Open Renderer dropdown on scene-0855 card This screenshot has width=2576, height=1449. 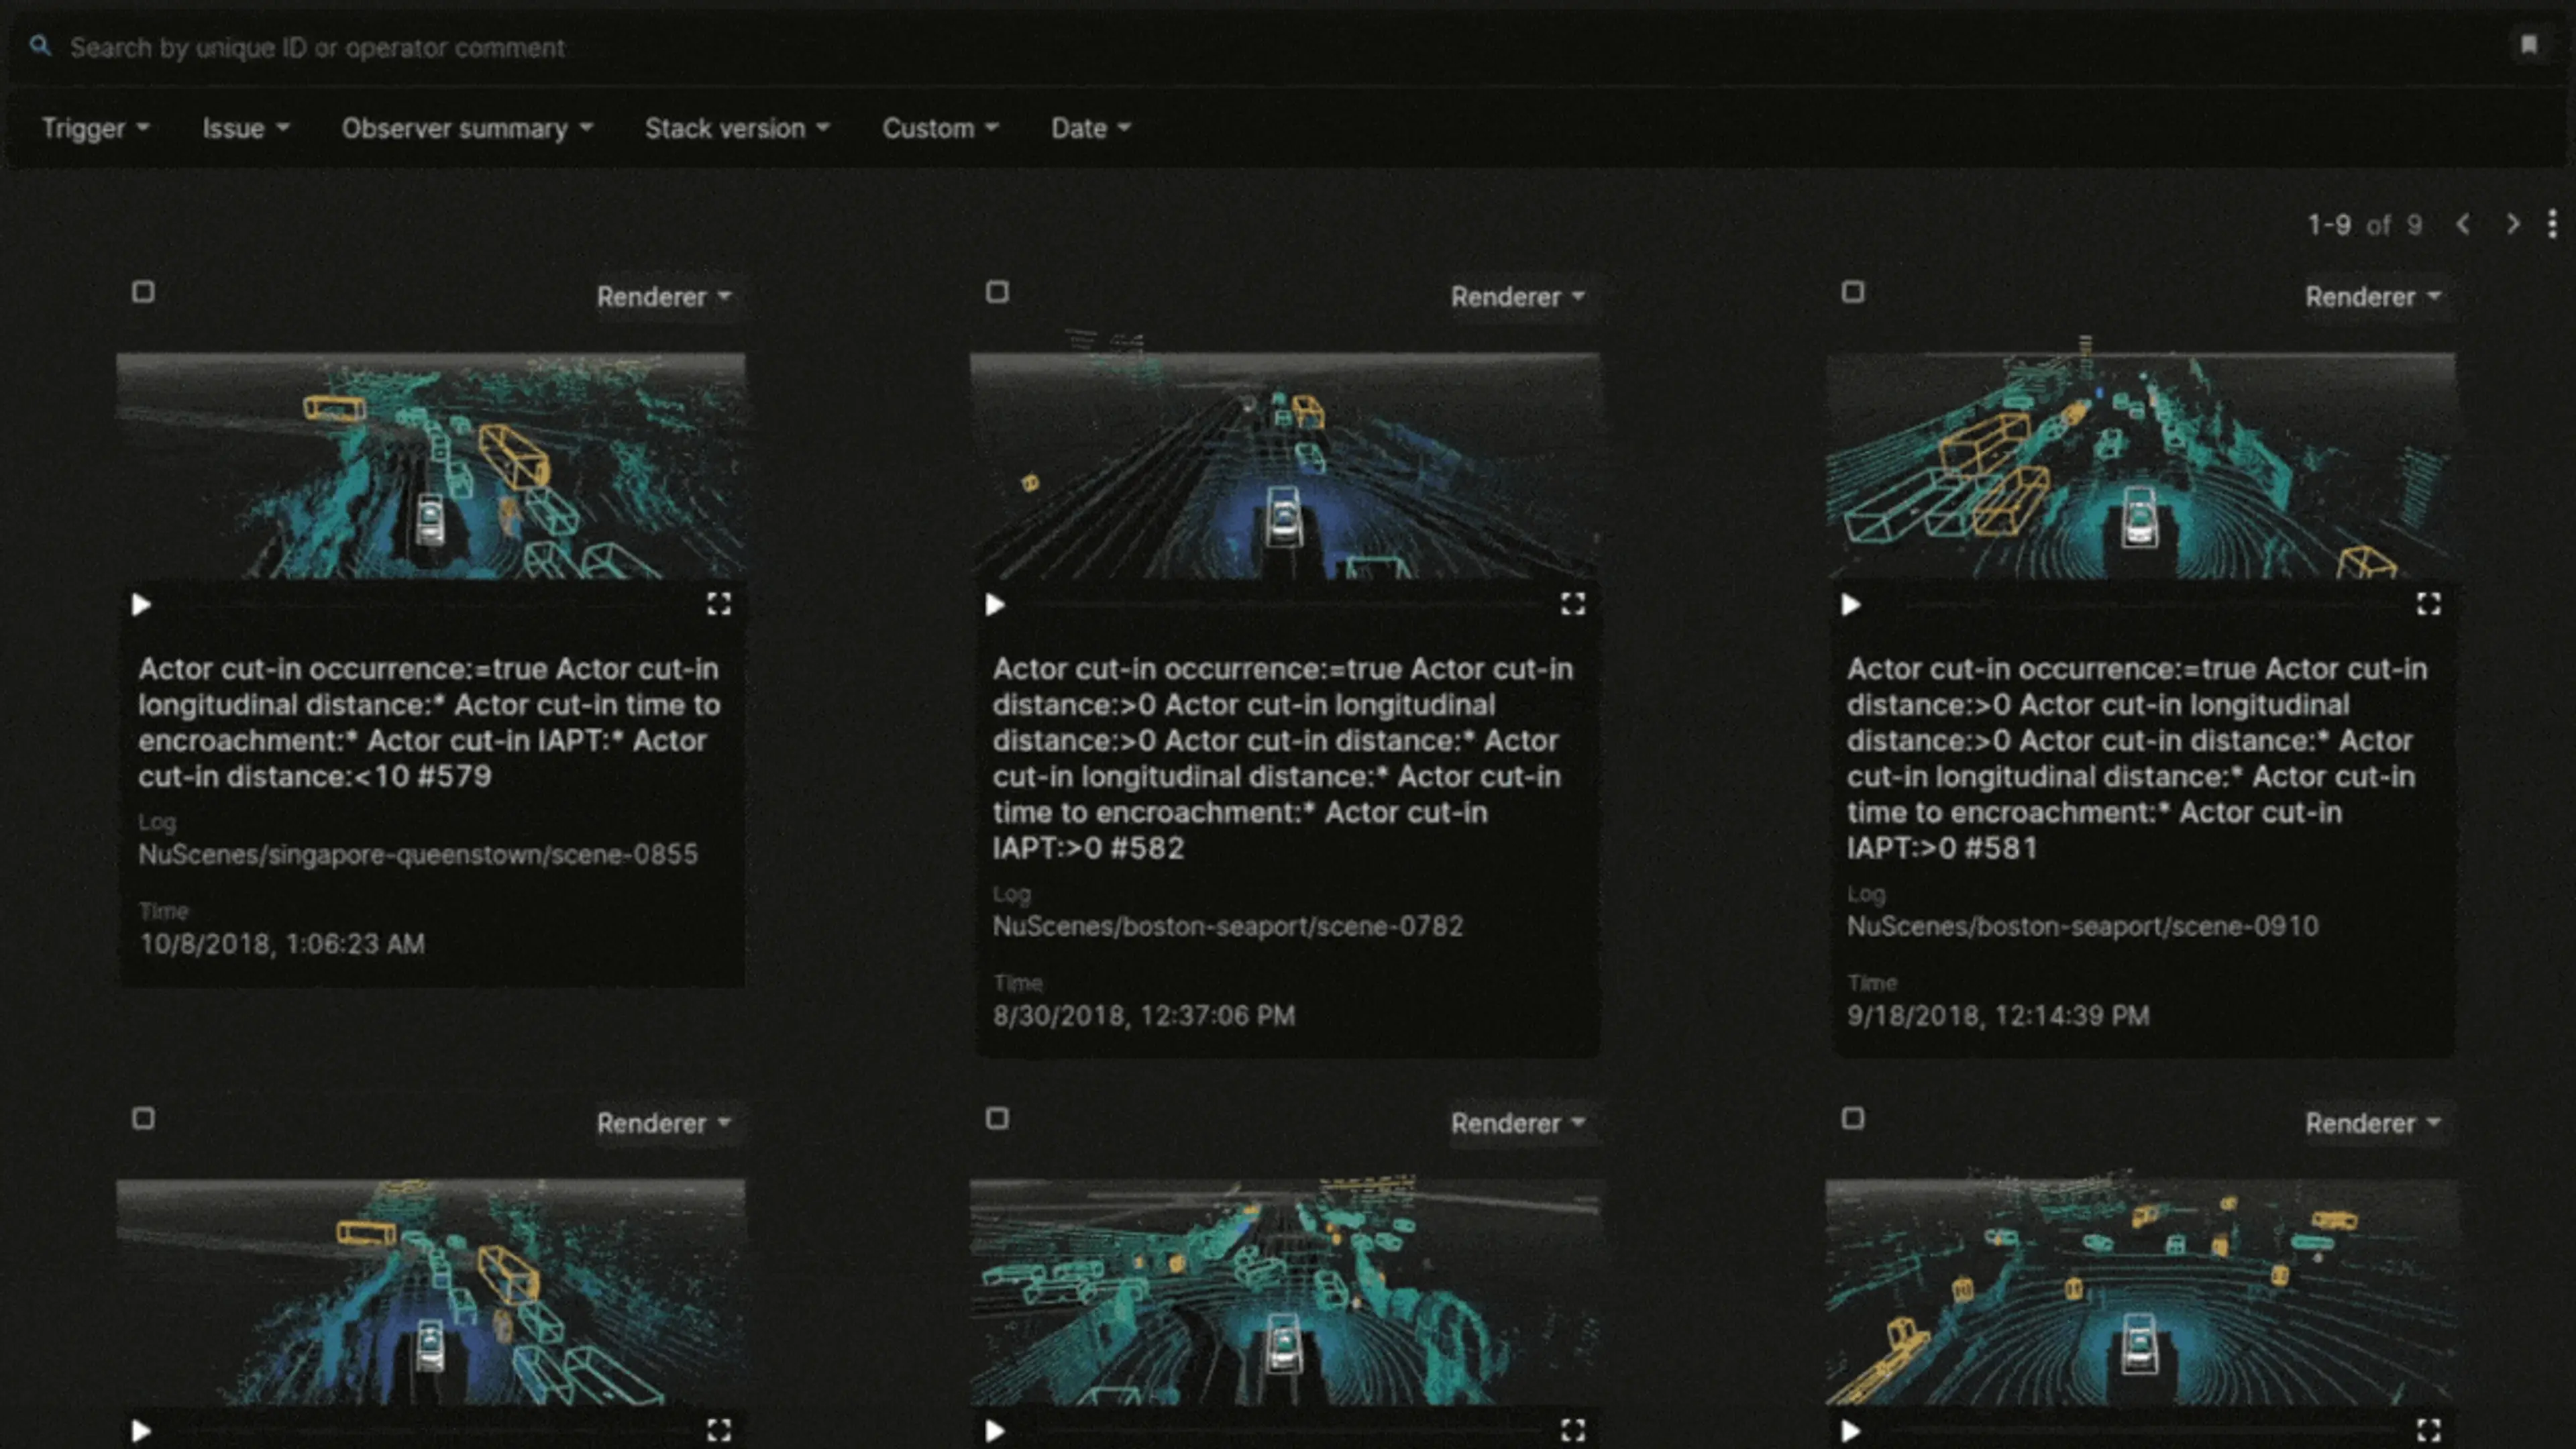pos(664,297)
